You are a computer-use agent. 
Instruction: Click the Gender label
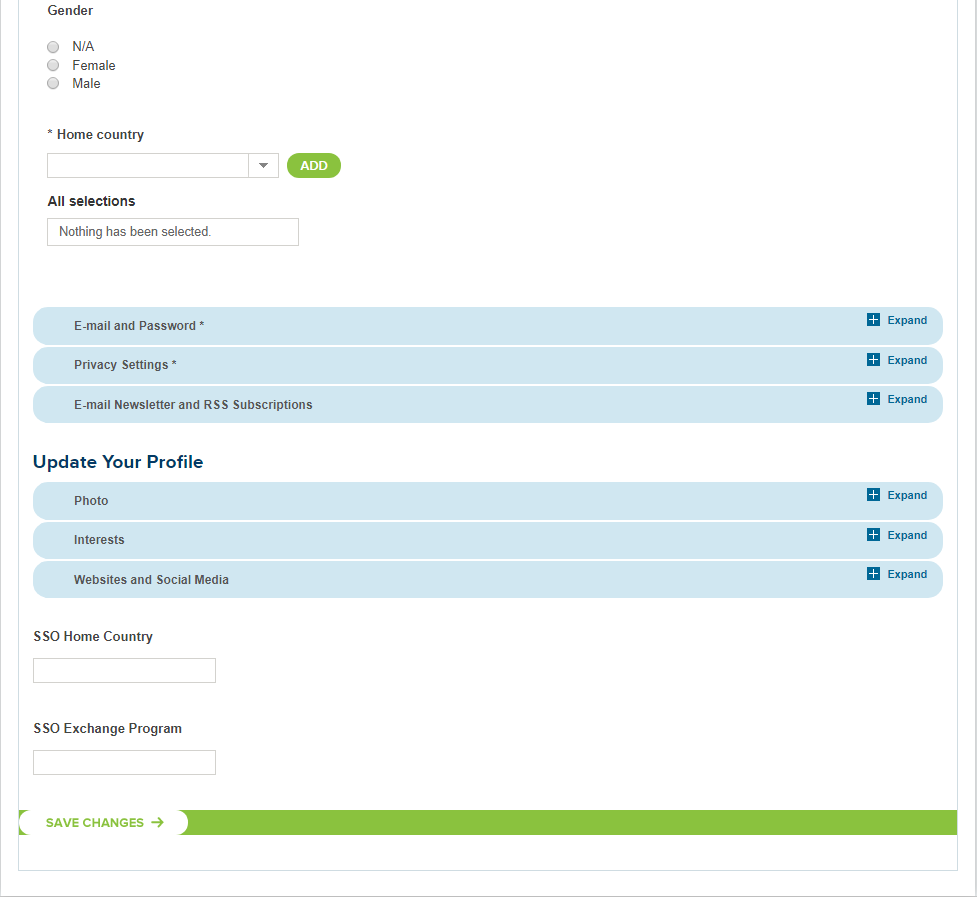(x=70, y=11)
